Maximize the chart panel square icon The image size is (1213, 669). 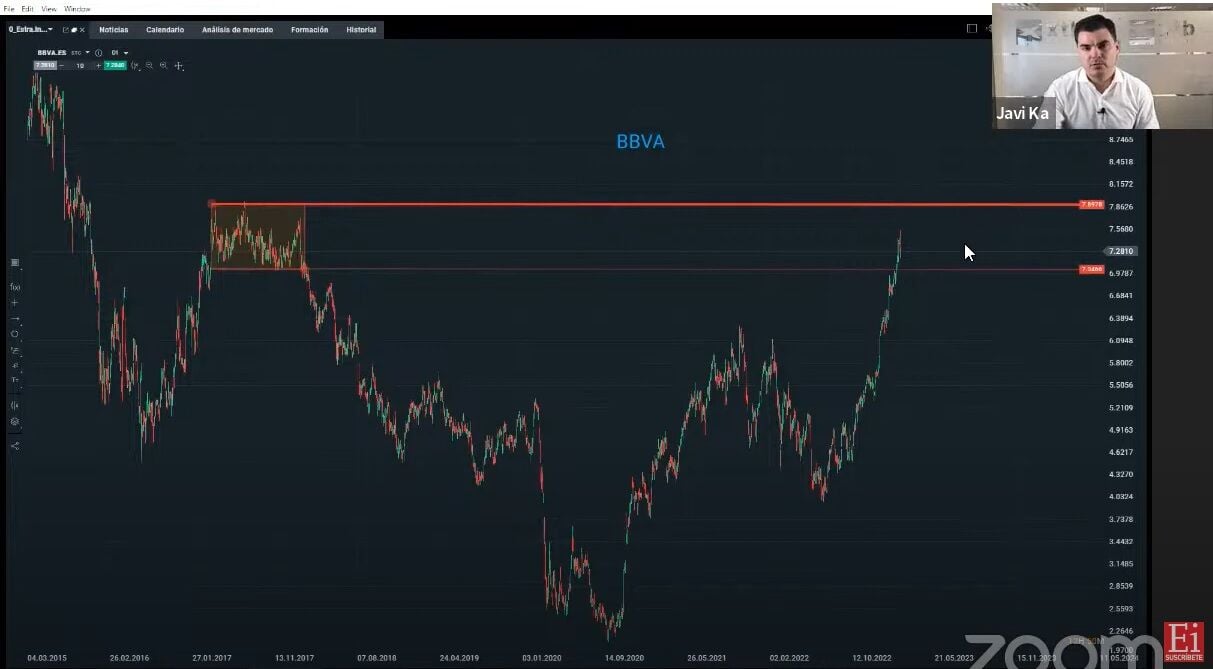(972, 29)
